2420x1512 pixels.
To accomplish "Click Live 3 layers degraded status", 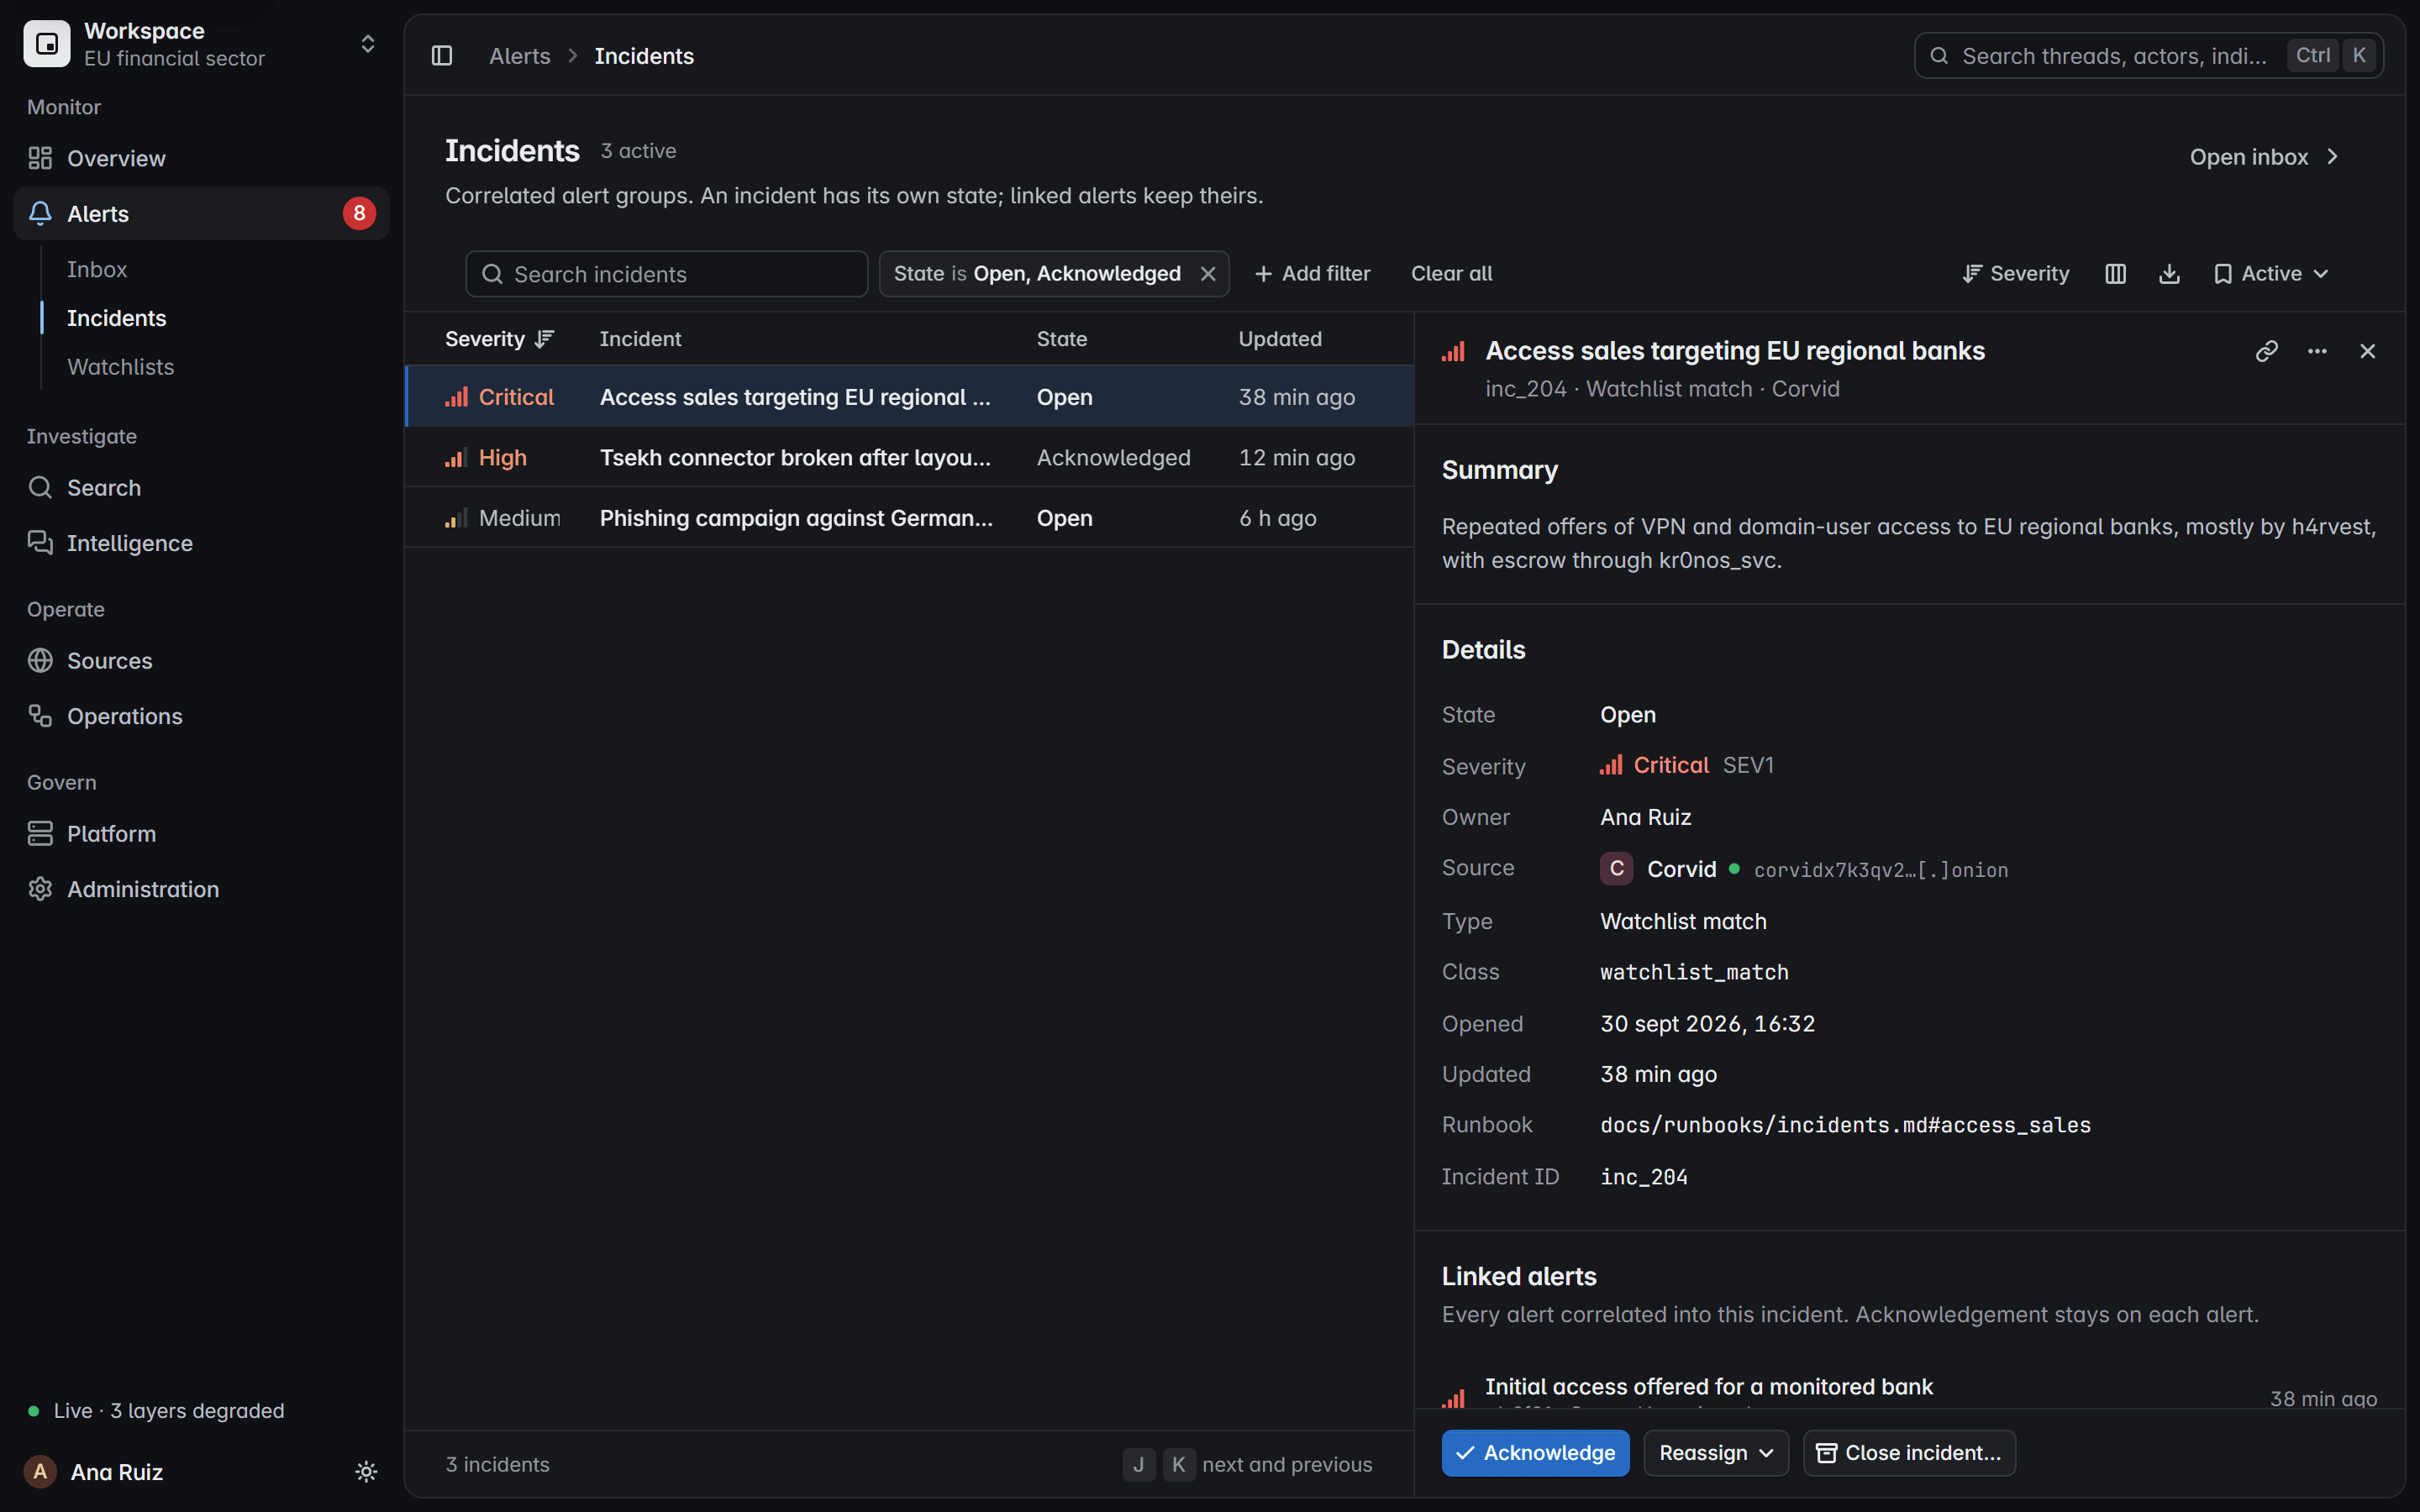I will (x=156, y=1410).
